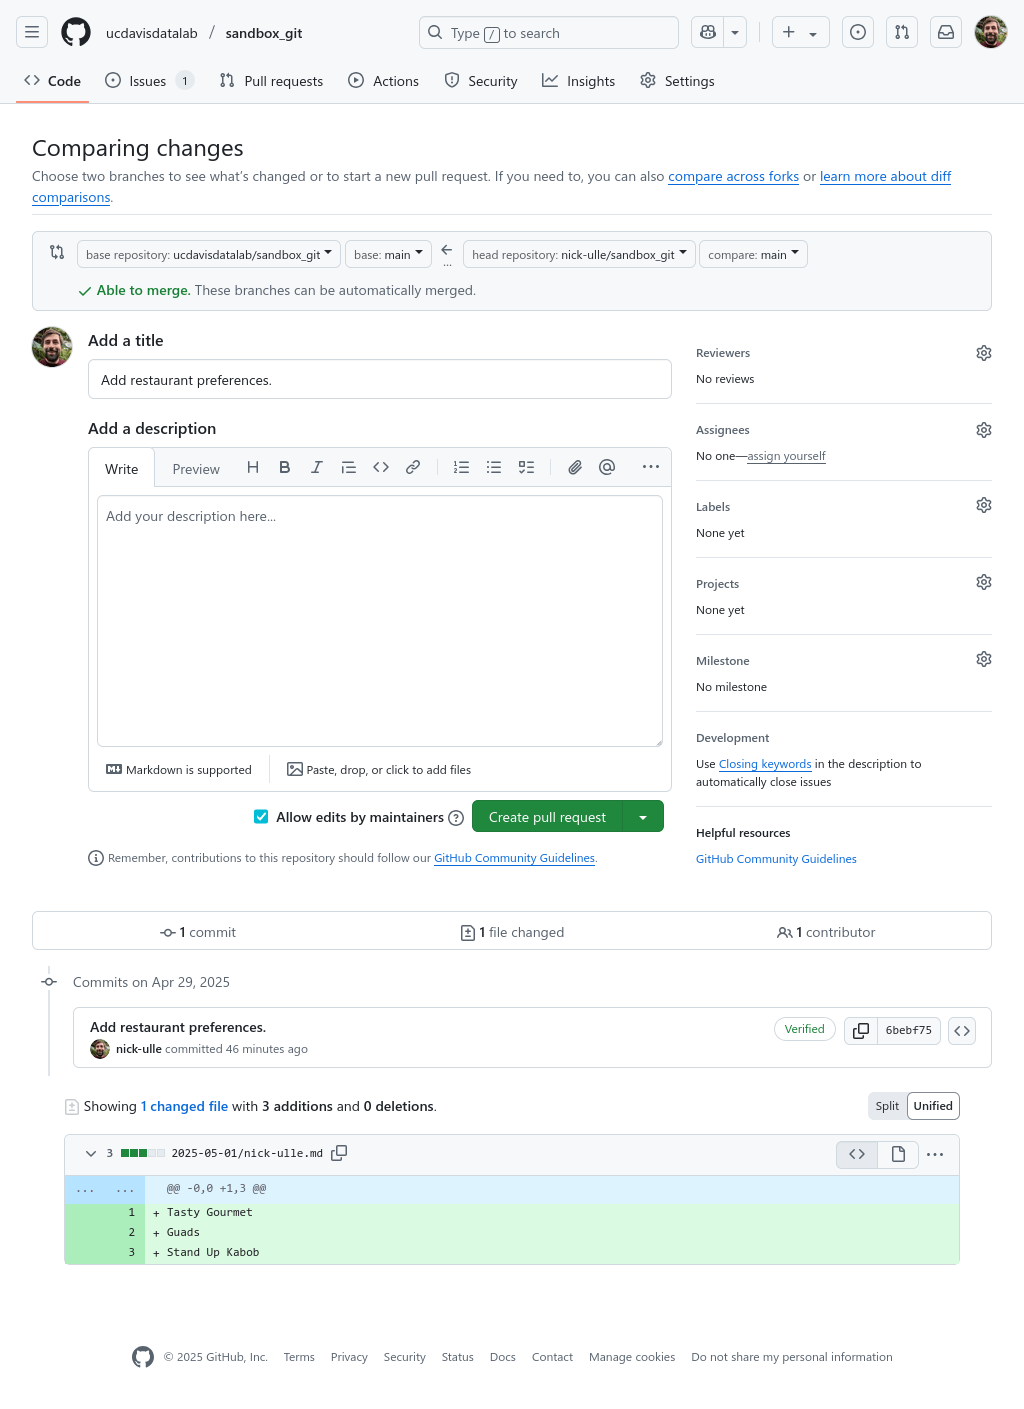The height and width of the screenshot is (1409, 1024).
Task: Insert a link using the toolbar icon
Action: (x=413, y=467)
